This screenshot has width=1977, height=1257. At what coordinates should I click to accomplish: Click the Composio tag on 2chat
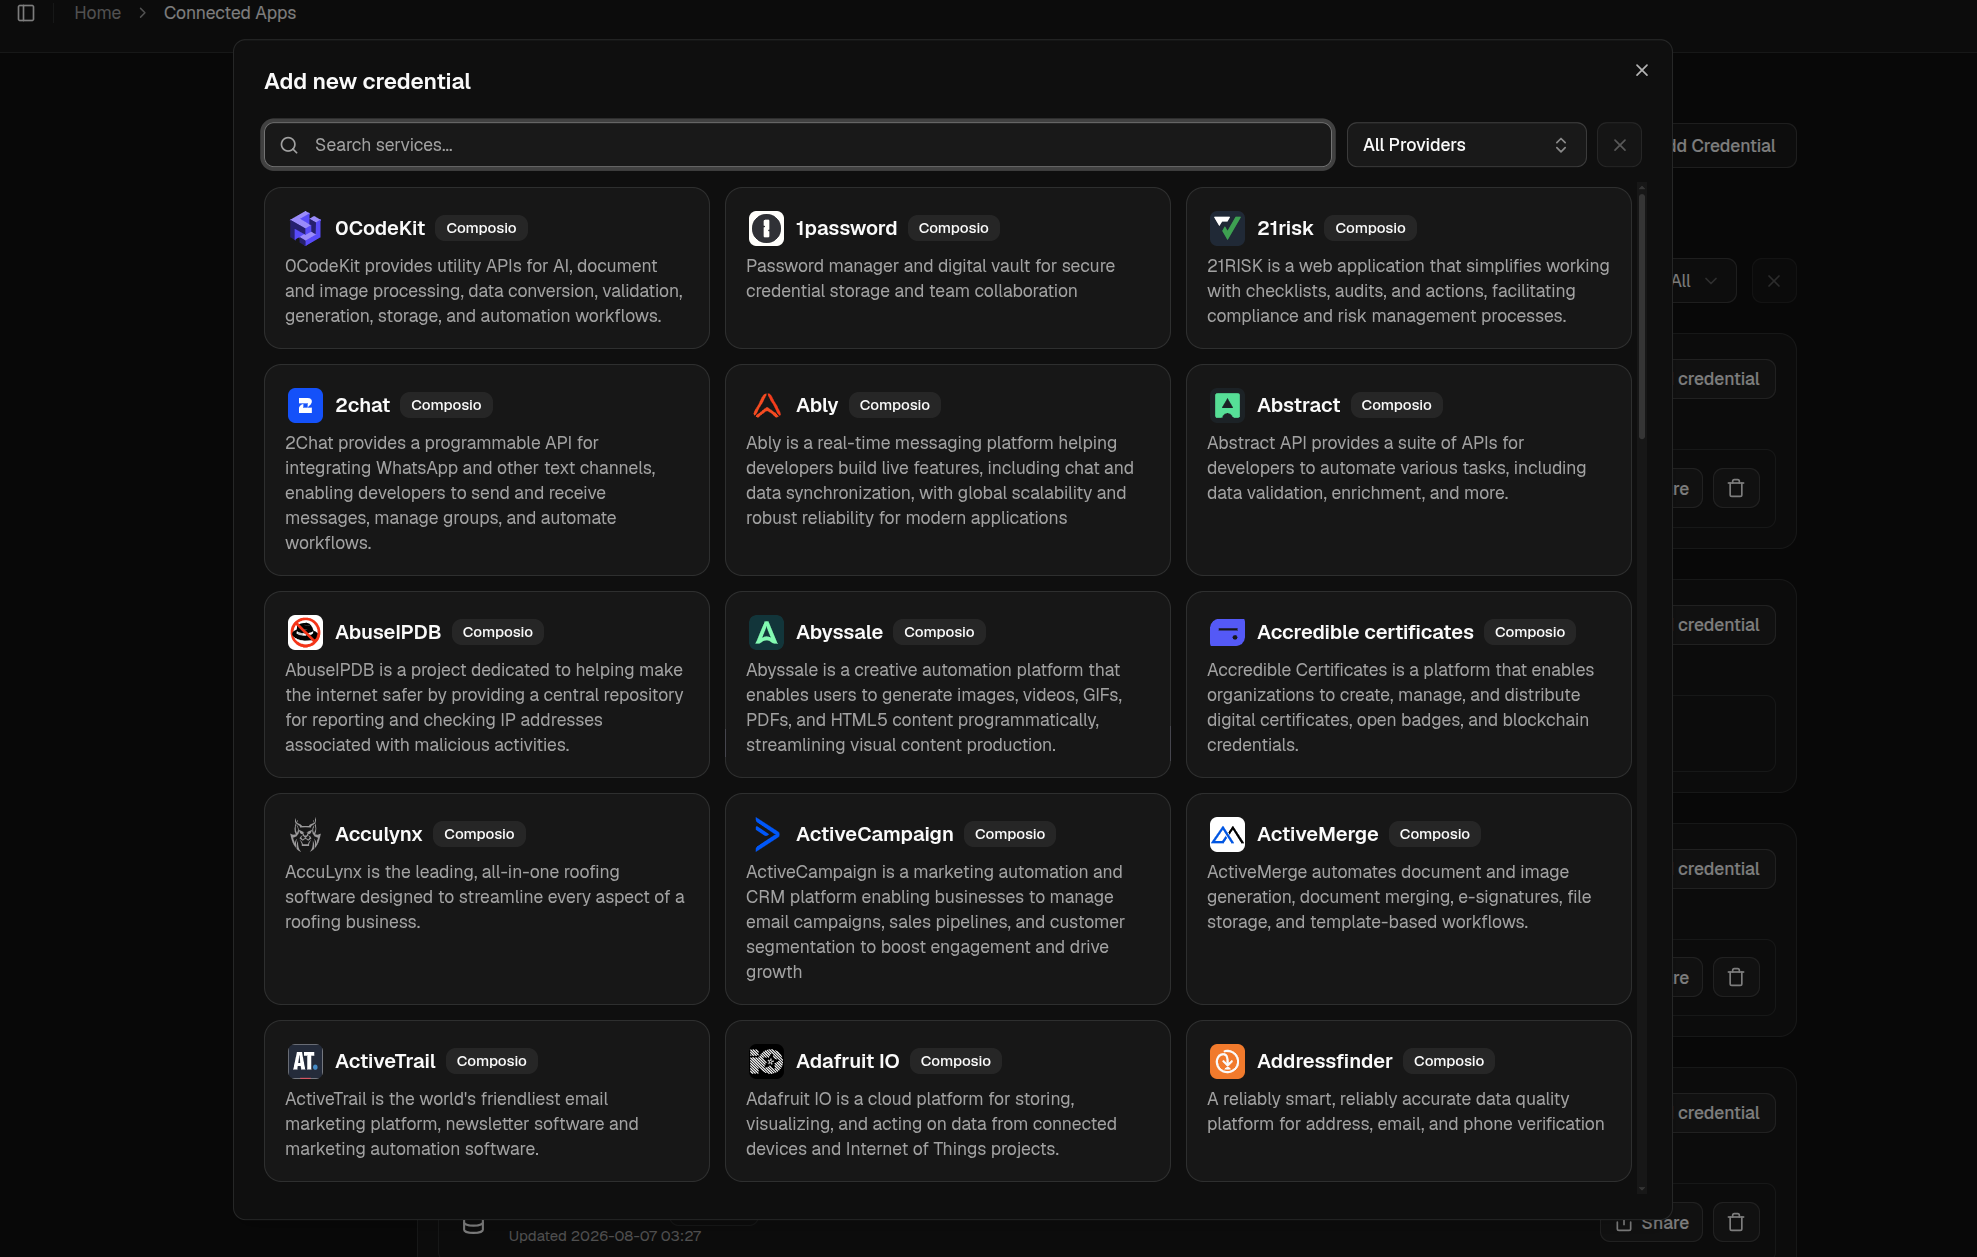(x=446, y=405)
